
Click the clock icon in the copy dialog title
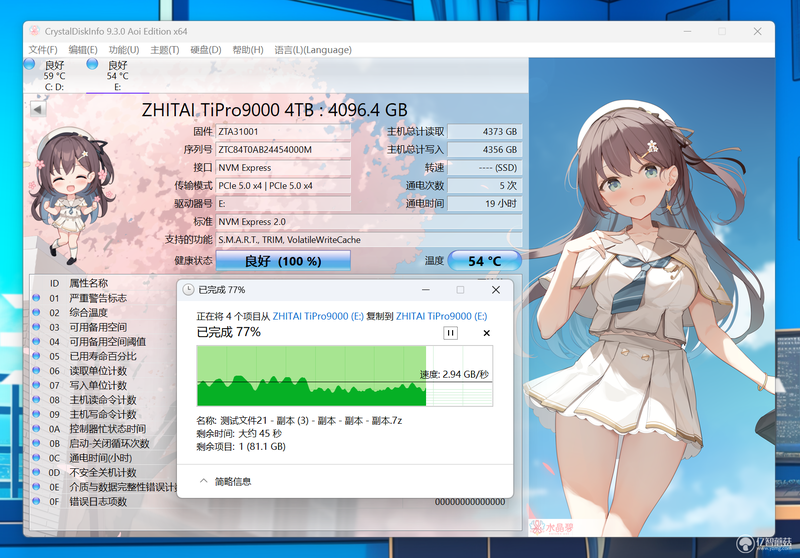[x=188, y=290]
